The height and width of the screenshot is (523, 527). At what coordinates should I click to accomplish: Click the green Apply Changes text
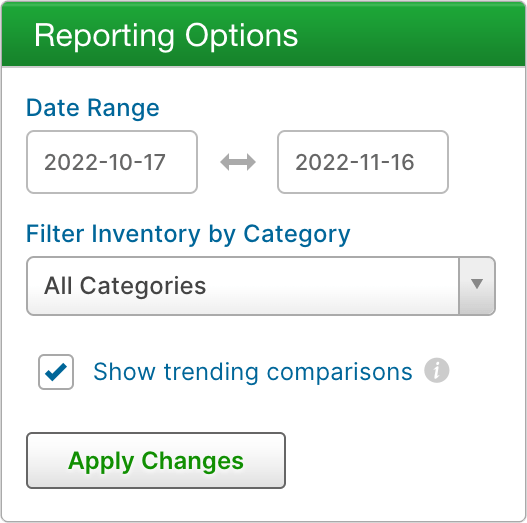(x=156, y=461)
